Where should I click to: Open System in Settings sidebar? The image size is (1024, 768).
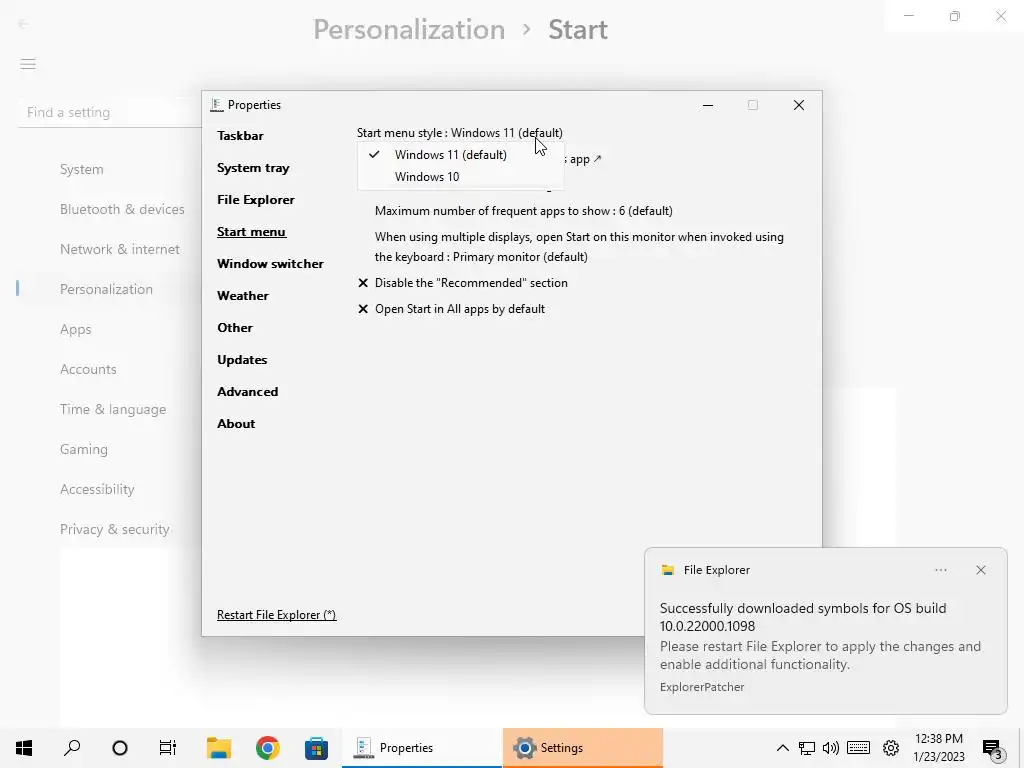coord(82,170)
